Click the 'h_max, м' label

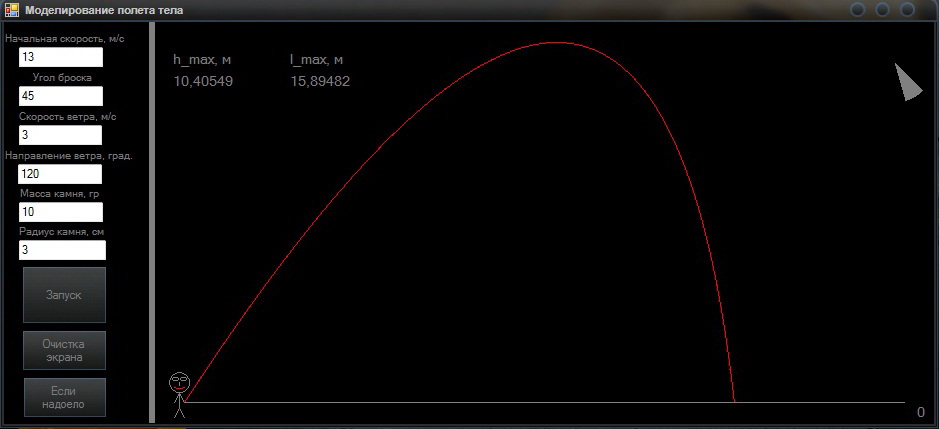202,60
